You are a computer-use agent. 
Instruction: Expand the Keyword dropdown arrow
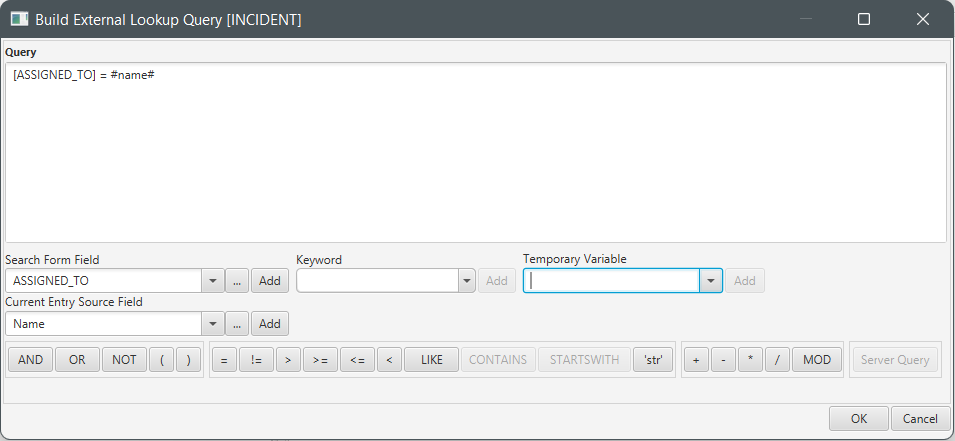point(467,281)
